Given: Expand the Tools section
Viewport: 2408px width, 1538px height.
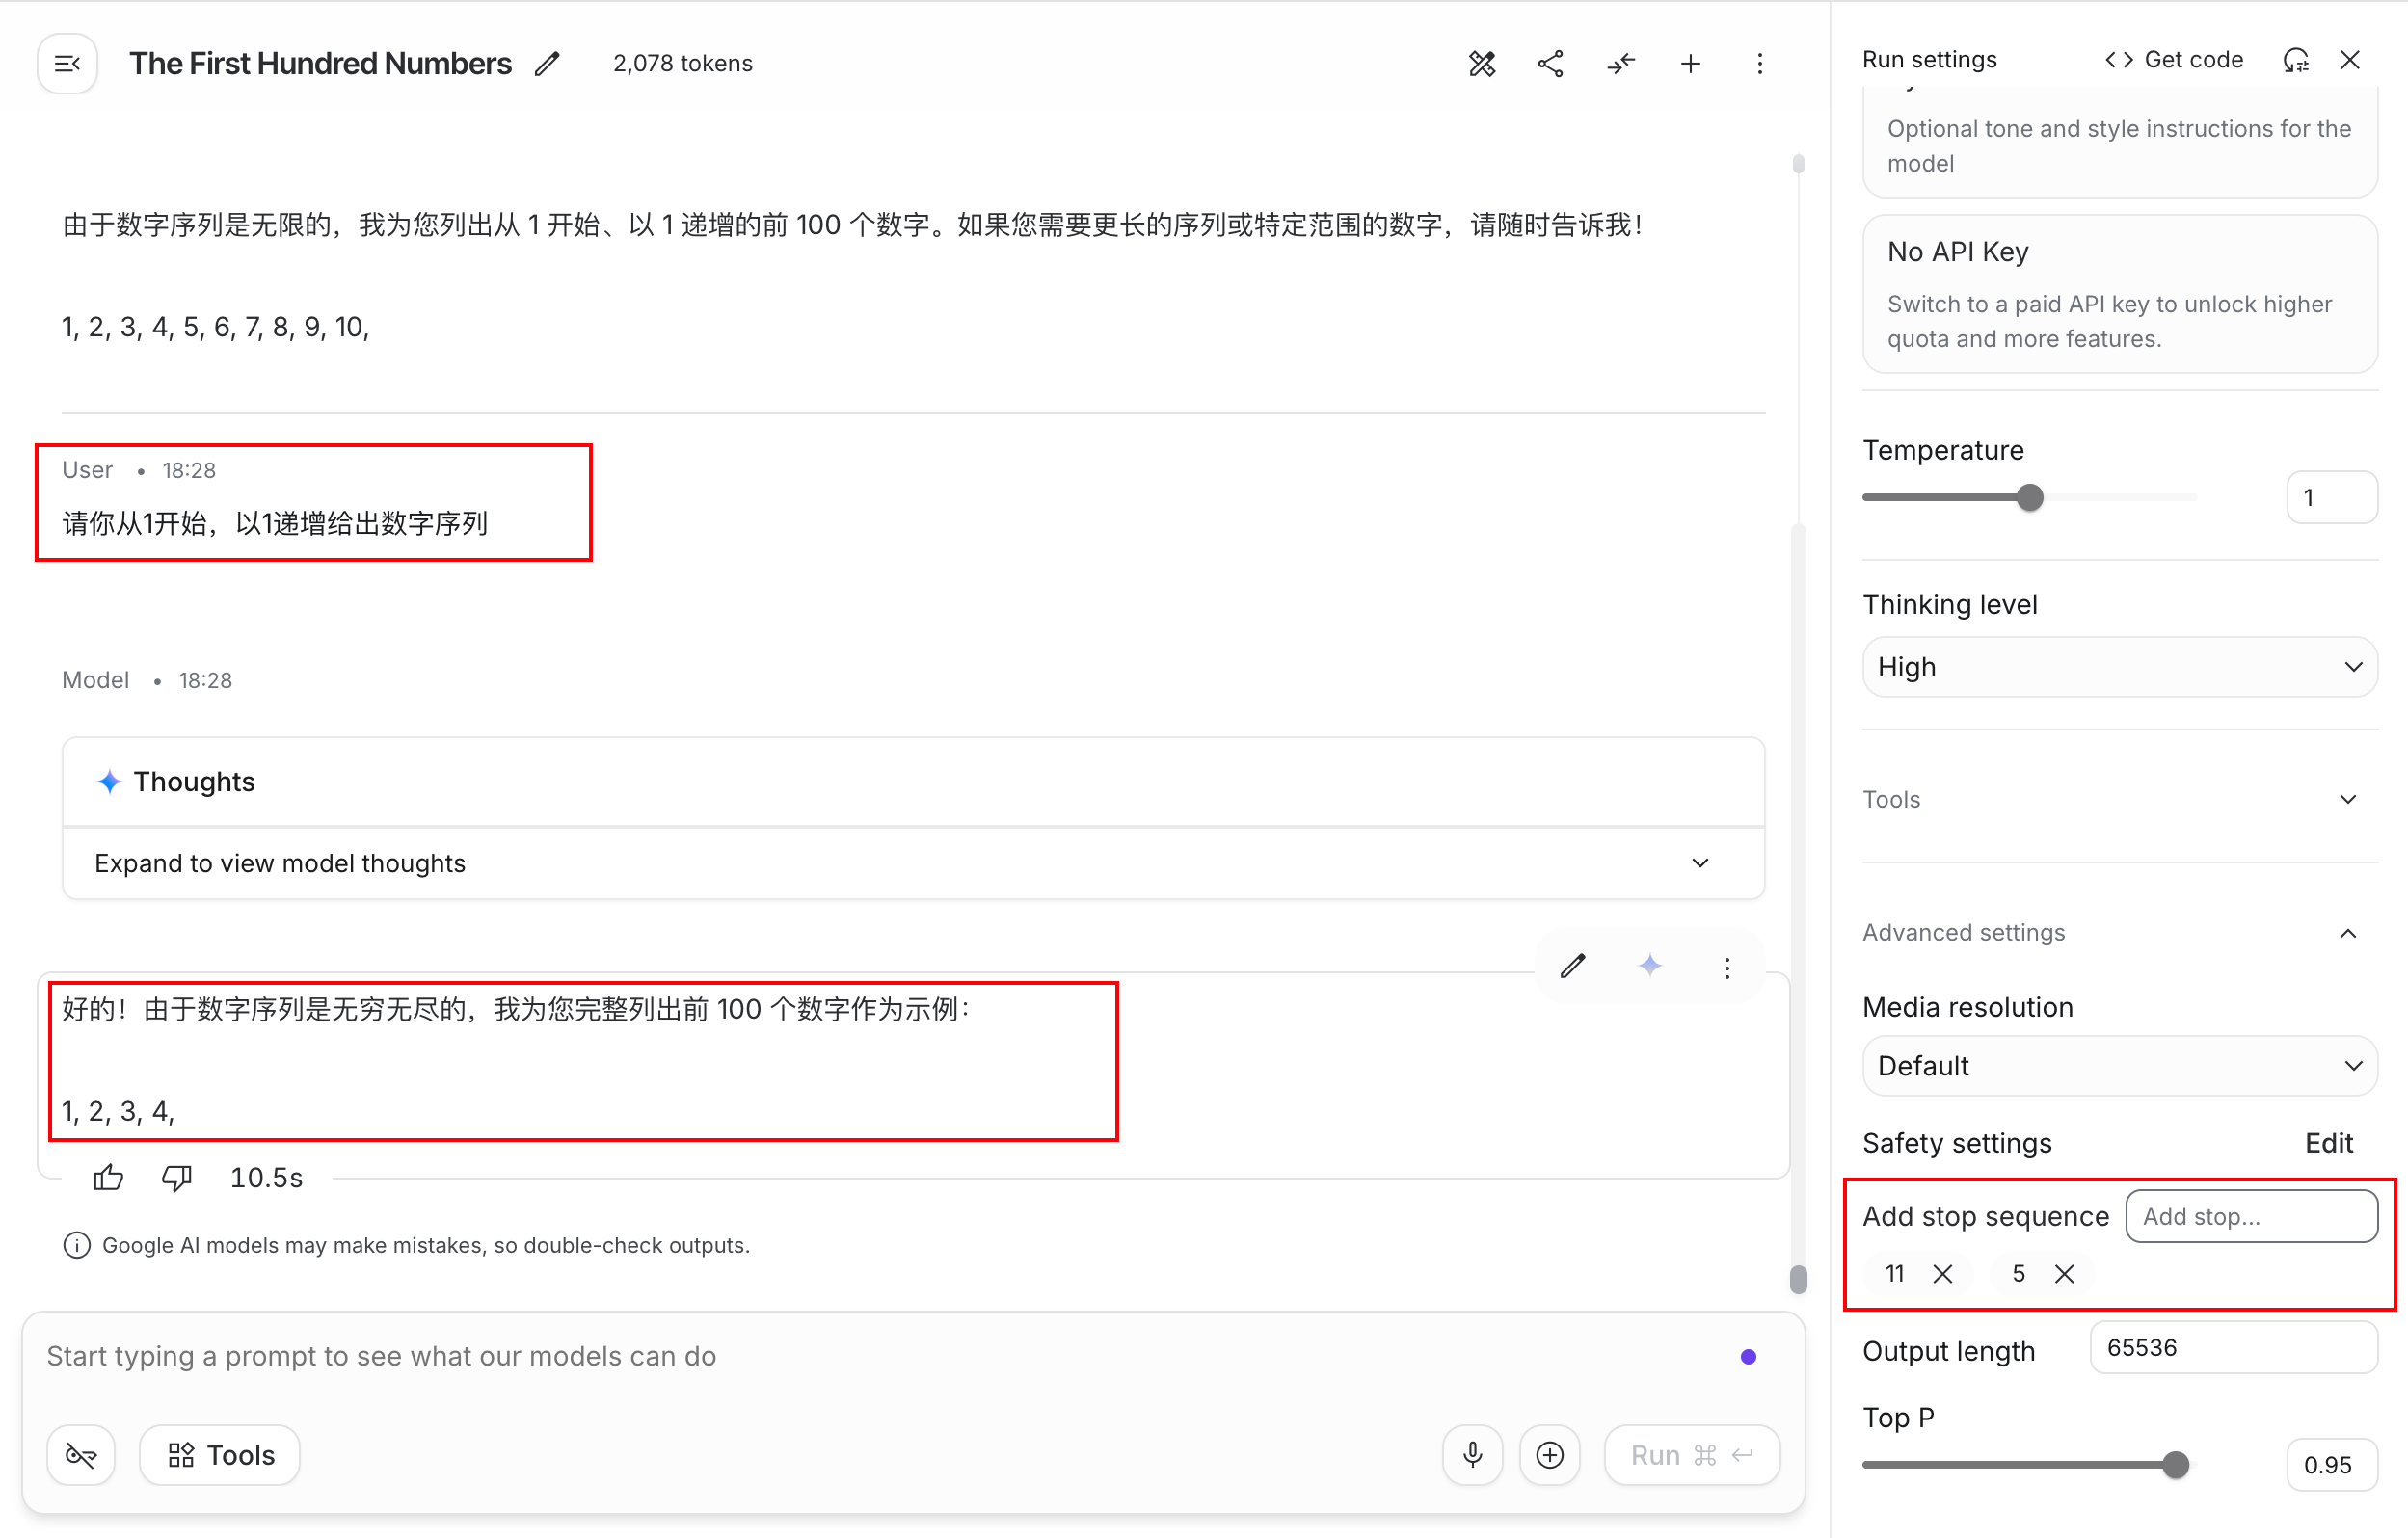Looking at the screenshot, I should [x=2119, y=799].
